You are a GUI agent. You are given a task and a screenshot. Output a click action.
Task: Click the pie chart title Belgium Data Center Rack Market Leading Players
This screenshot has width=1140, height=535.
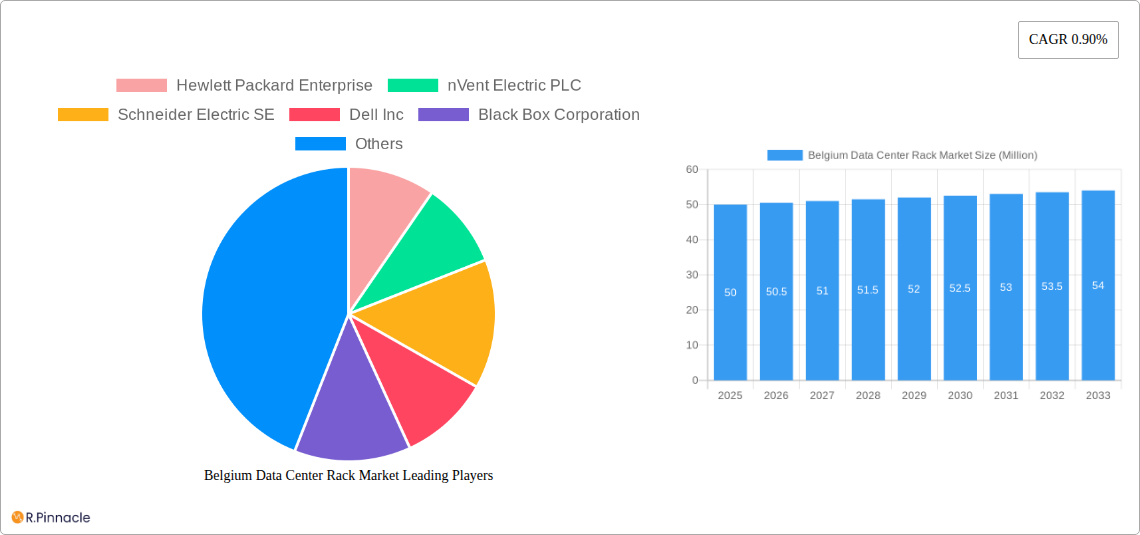pyautogui.click(x=349, y=475)
